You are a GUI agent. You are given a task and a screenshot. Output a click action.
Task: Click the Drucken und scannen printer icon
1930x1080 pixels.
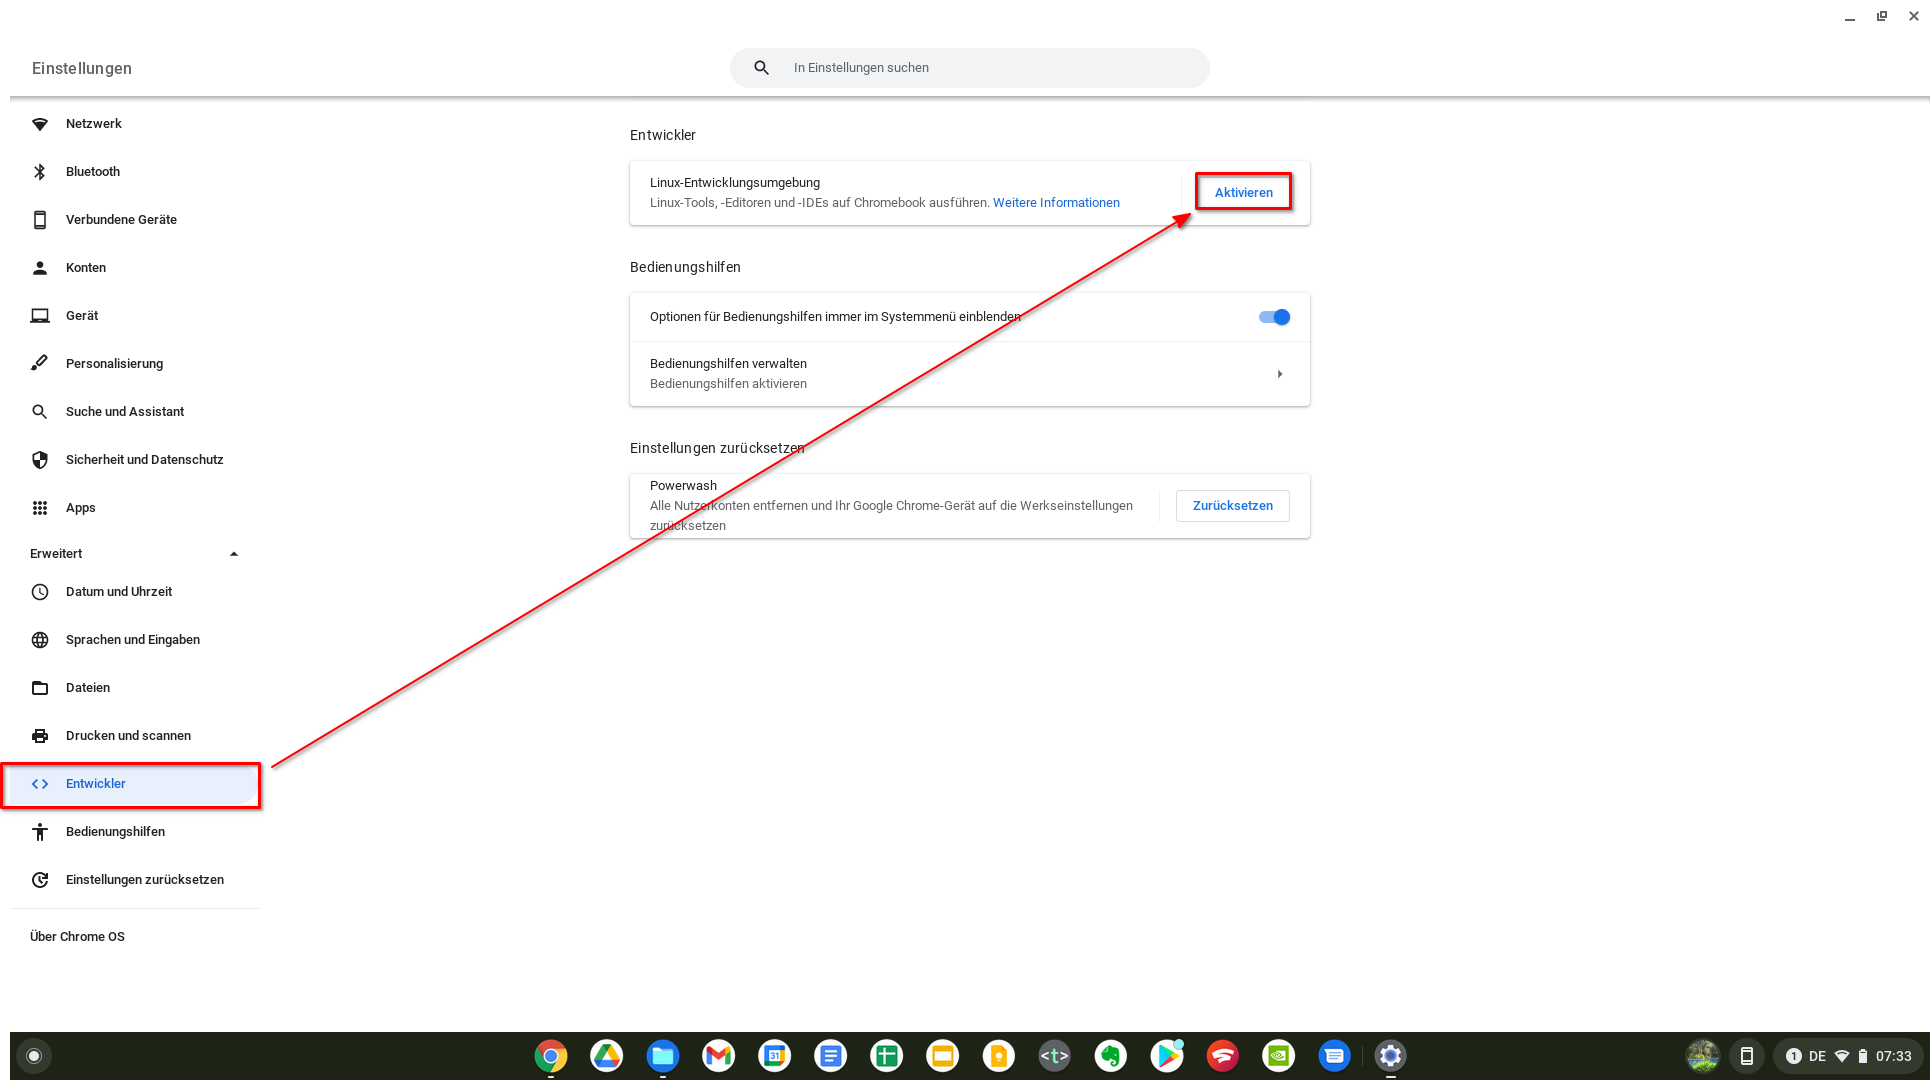coord(40,736)
